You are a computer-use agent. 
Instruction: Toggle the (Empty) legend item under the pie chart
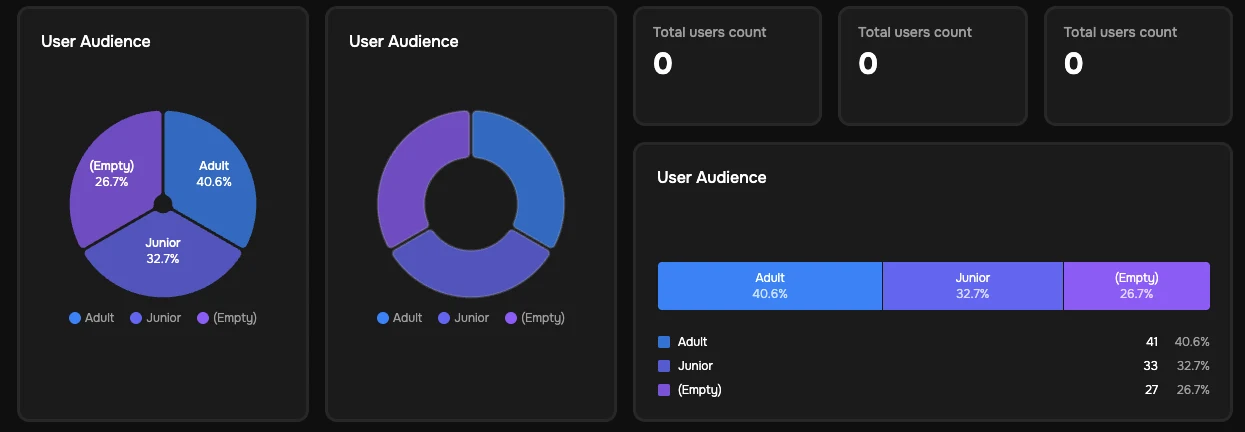(x=227, y=318)
